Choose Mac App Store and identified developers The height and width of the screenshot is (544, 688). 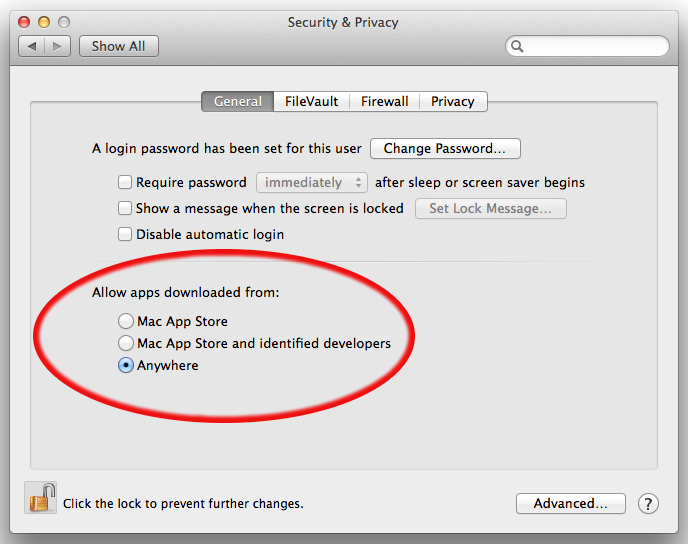[126, 343]
